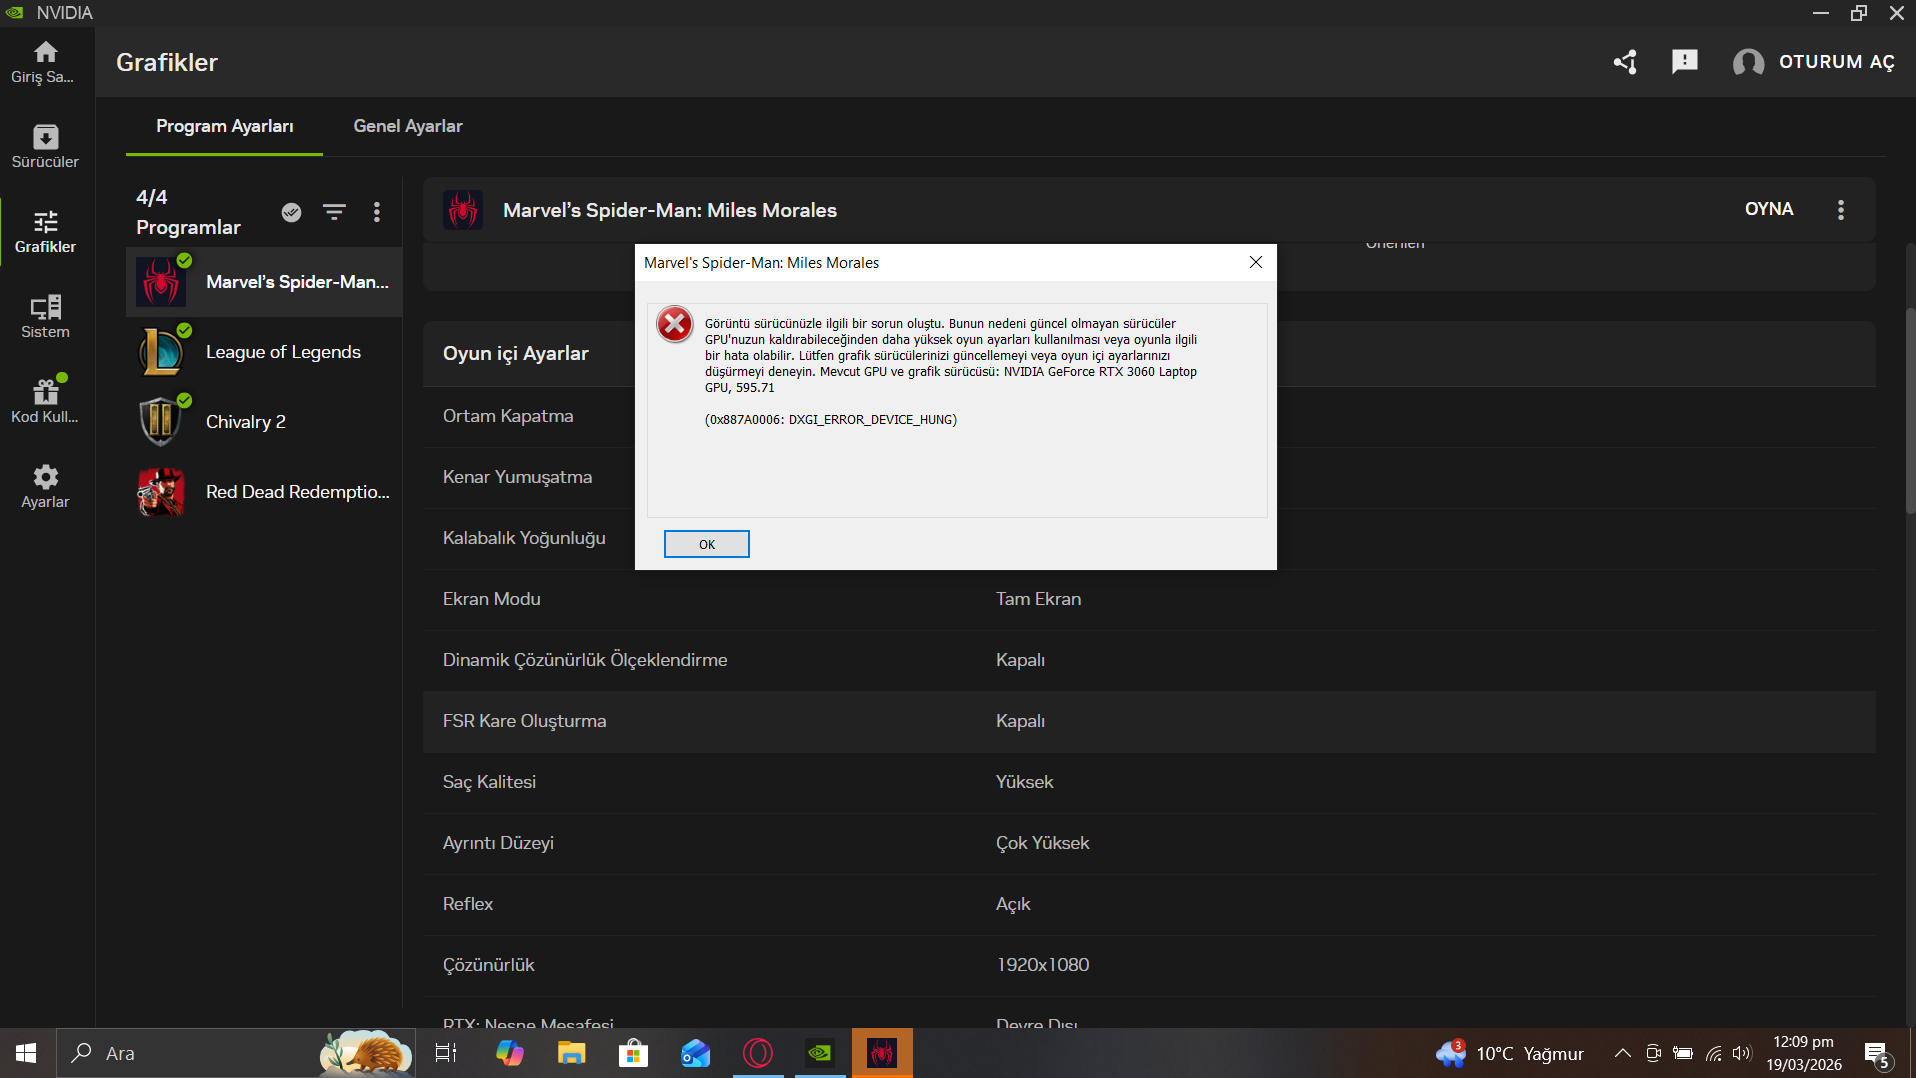Image resolution: width=1916 pixels, height=1078 pixels.
Task: Change Reflex Açık value
Action: (1013, 904)
